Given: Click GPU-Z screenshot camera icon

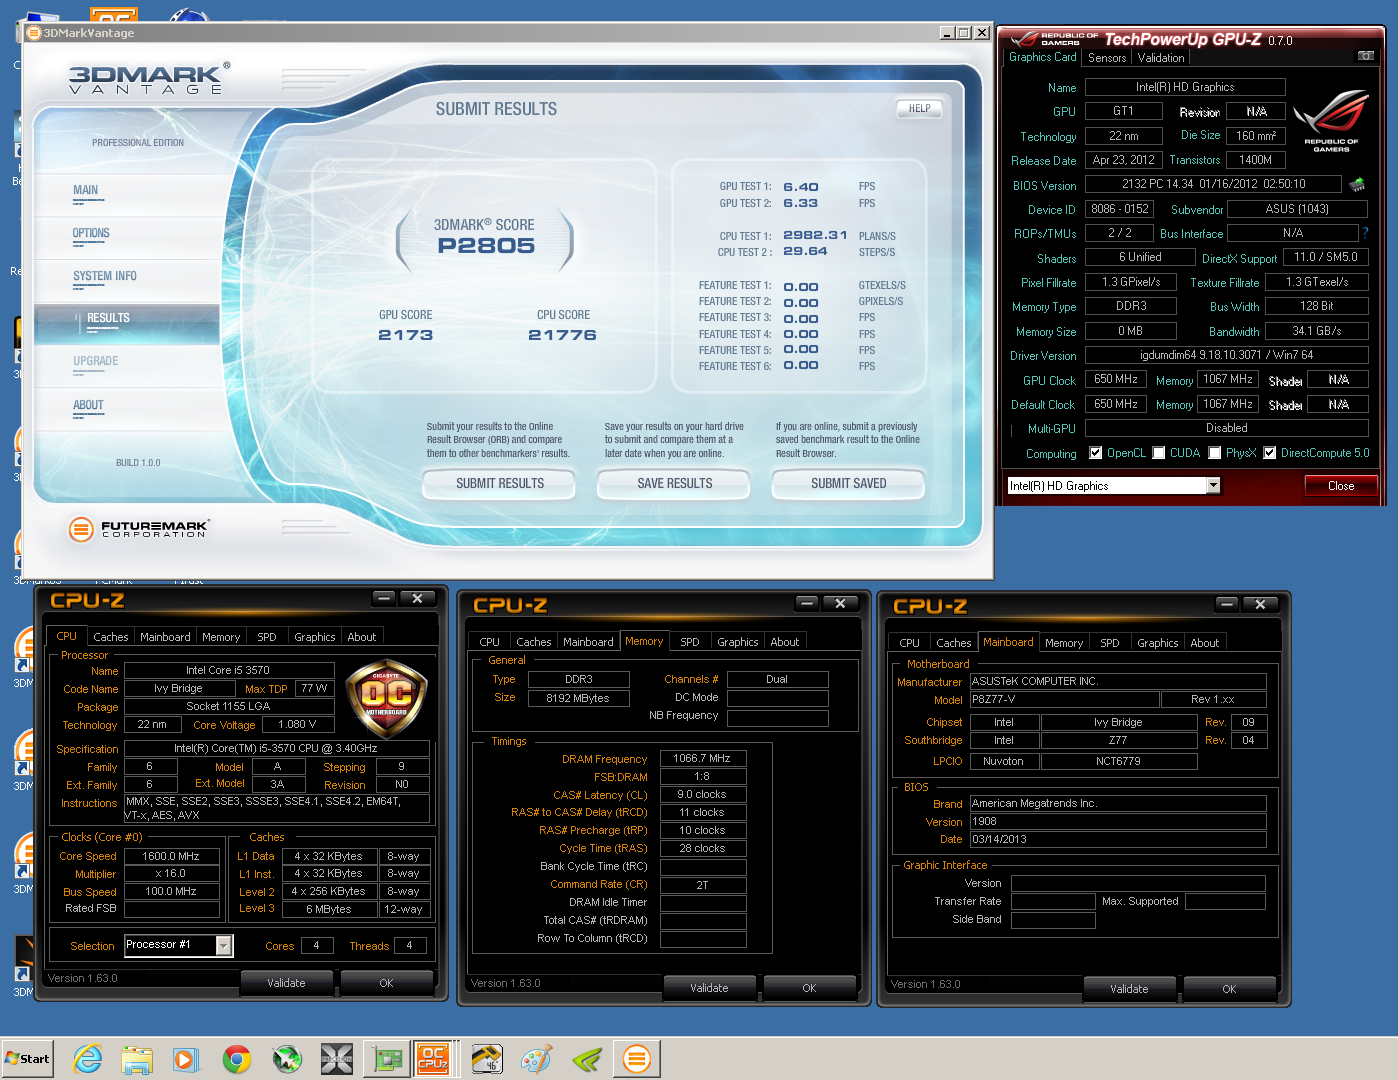Looking at the screenshot, I should 1365,56.
